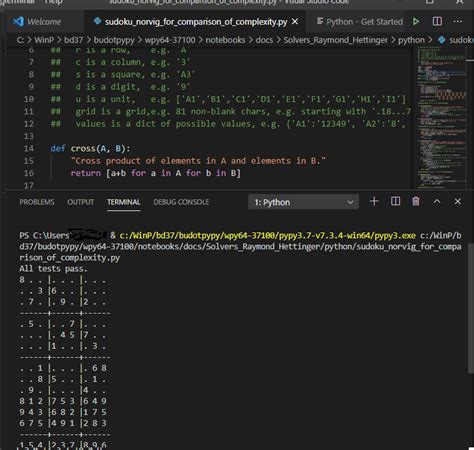Maximize the panel with up chevron
The height and width of the screenshot is (450, 474).
[437, 201]
